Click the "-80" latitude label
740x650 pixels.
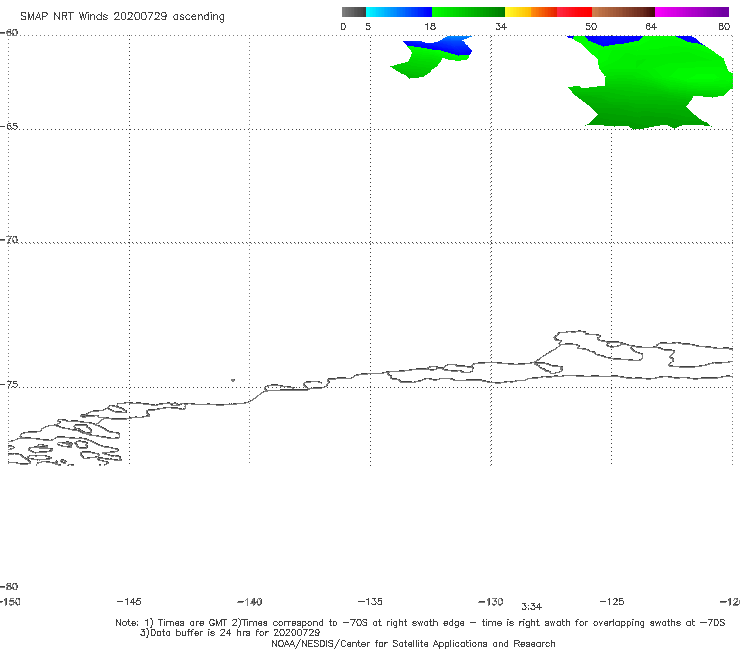coord(9,586)
